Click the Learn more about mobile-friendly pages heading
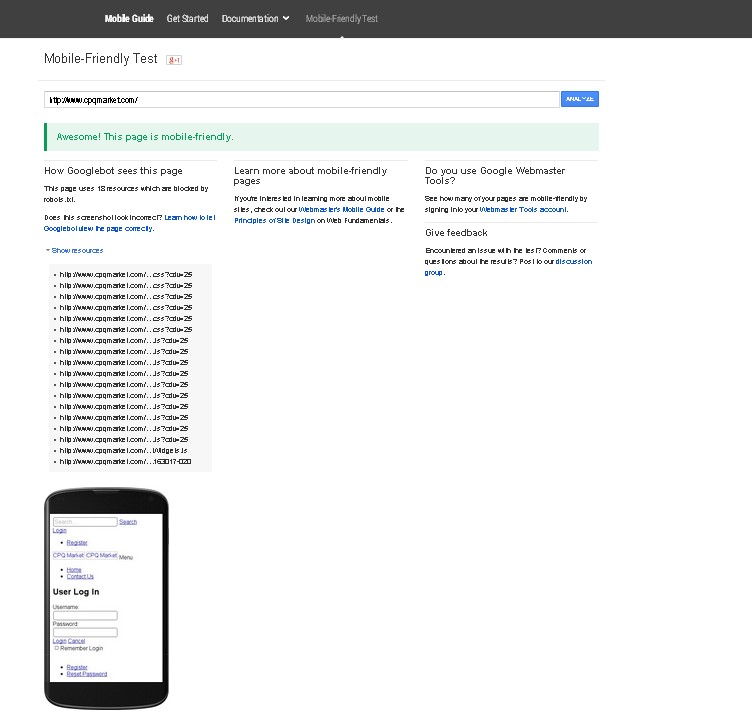This screenshot has height=720, width=752. click(x=310, y=176)
